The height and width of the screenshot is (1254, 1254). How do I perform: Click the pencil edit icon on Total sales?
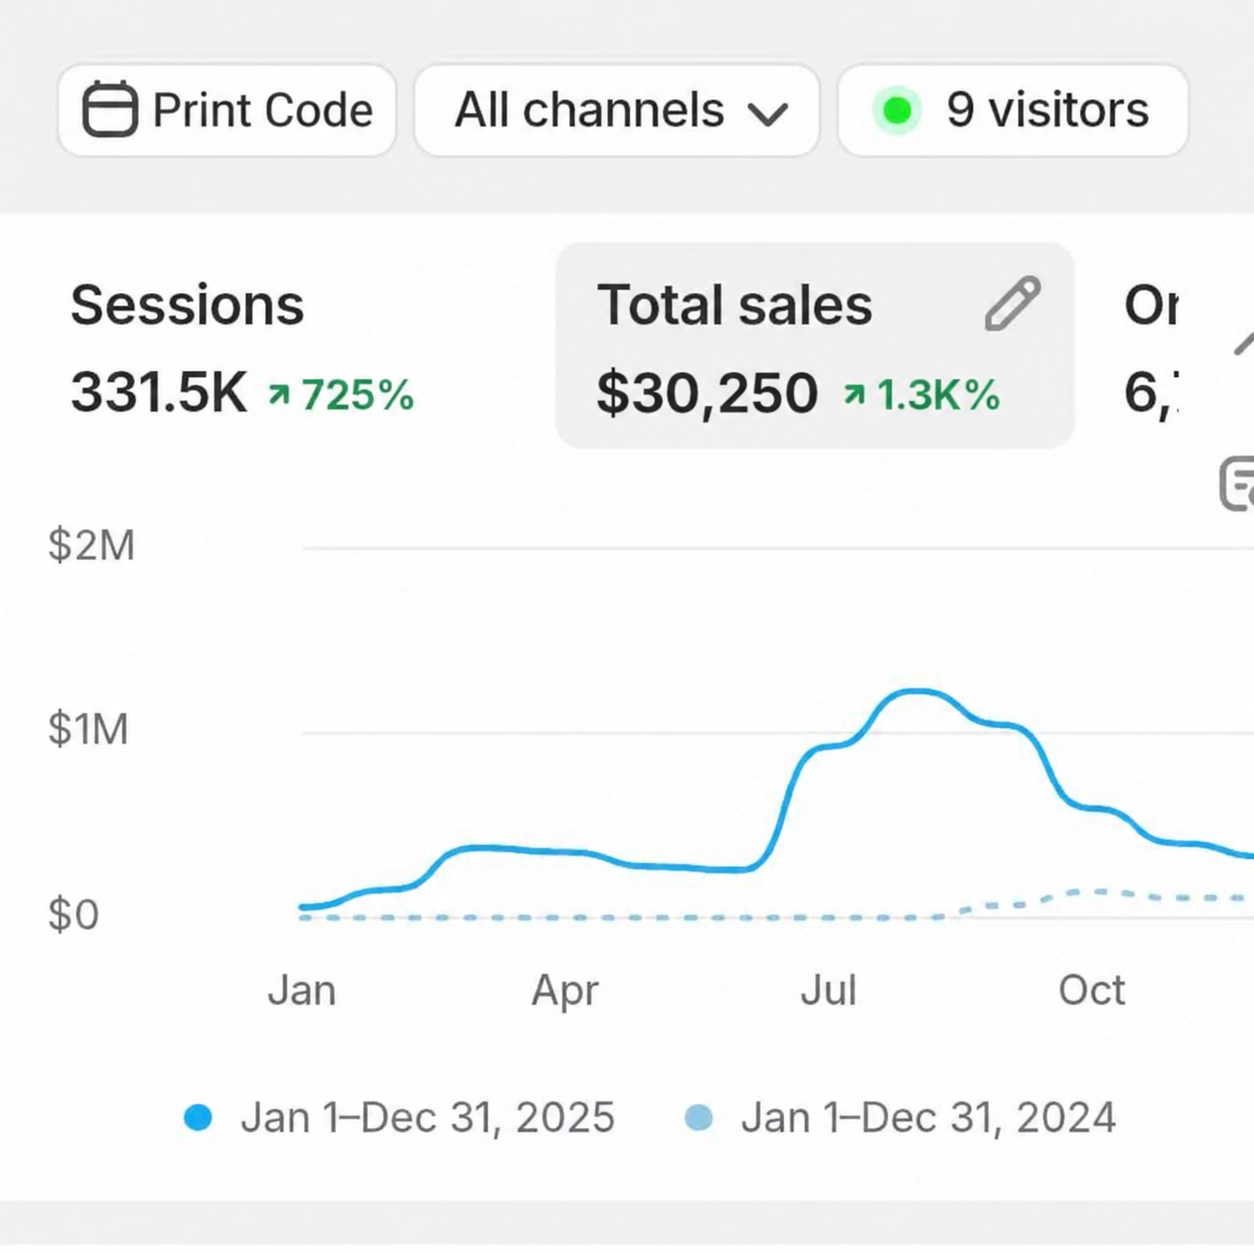point(1012,304)
